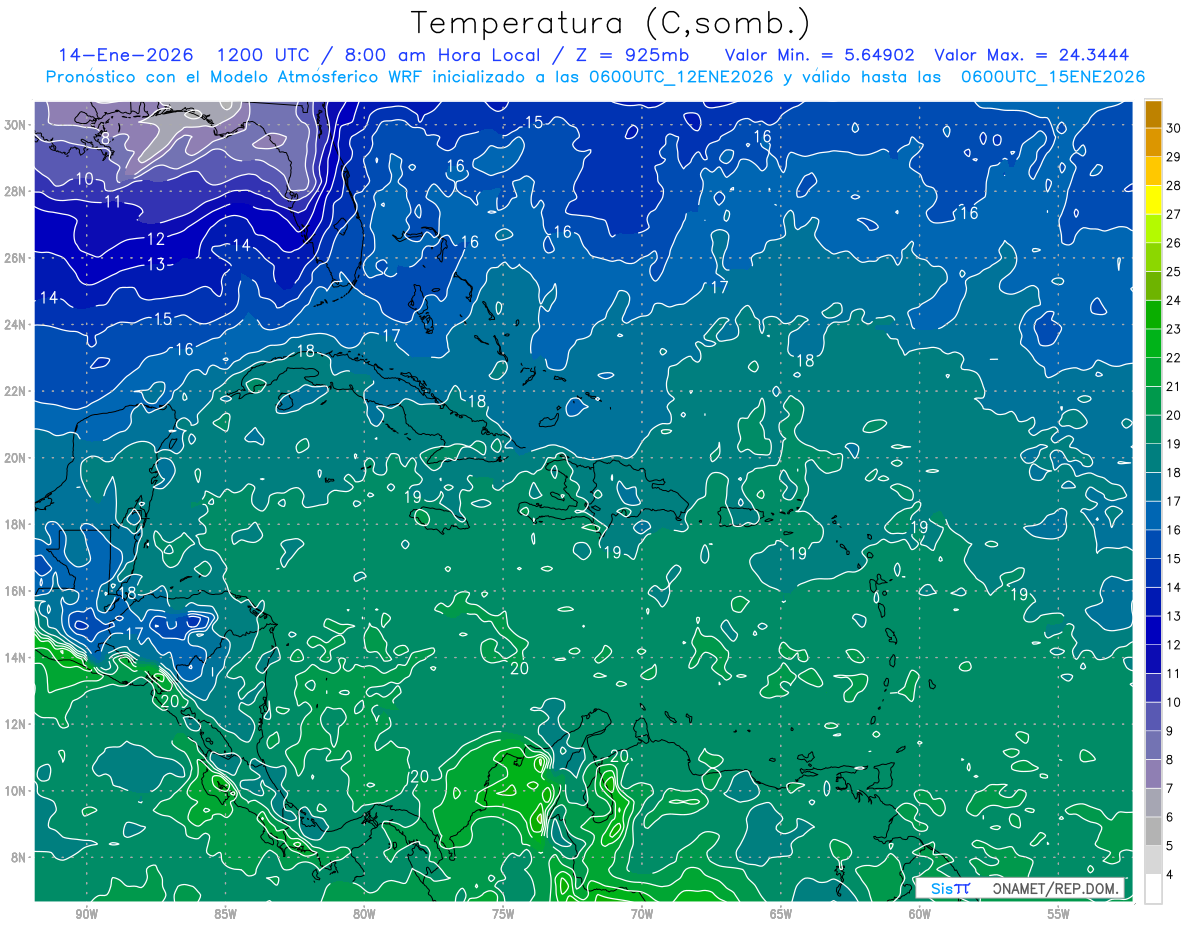Click the '12' isotherm contour label
Image resolution: width=1200 pixels, height=927 pixels.
pyautogui.click(x=156, y=239)
